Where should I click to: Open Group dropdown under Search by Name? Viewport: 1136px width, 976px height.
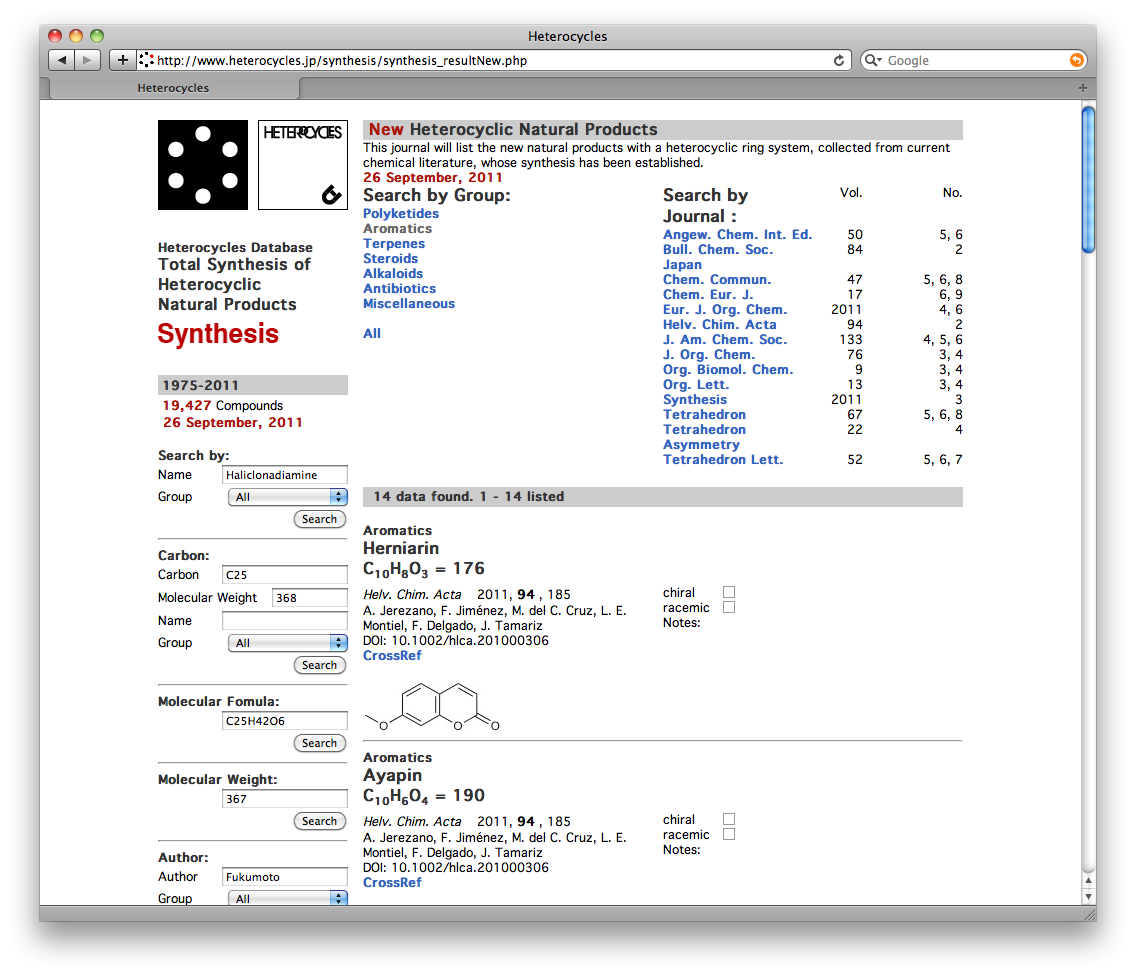coord(288,497)
